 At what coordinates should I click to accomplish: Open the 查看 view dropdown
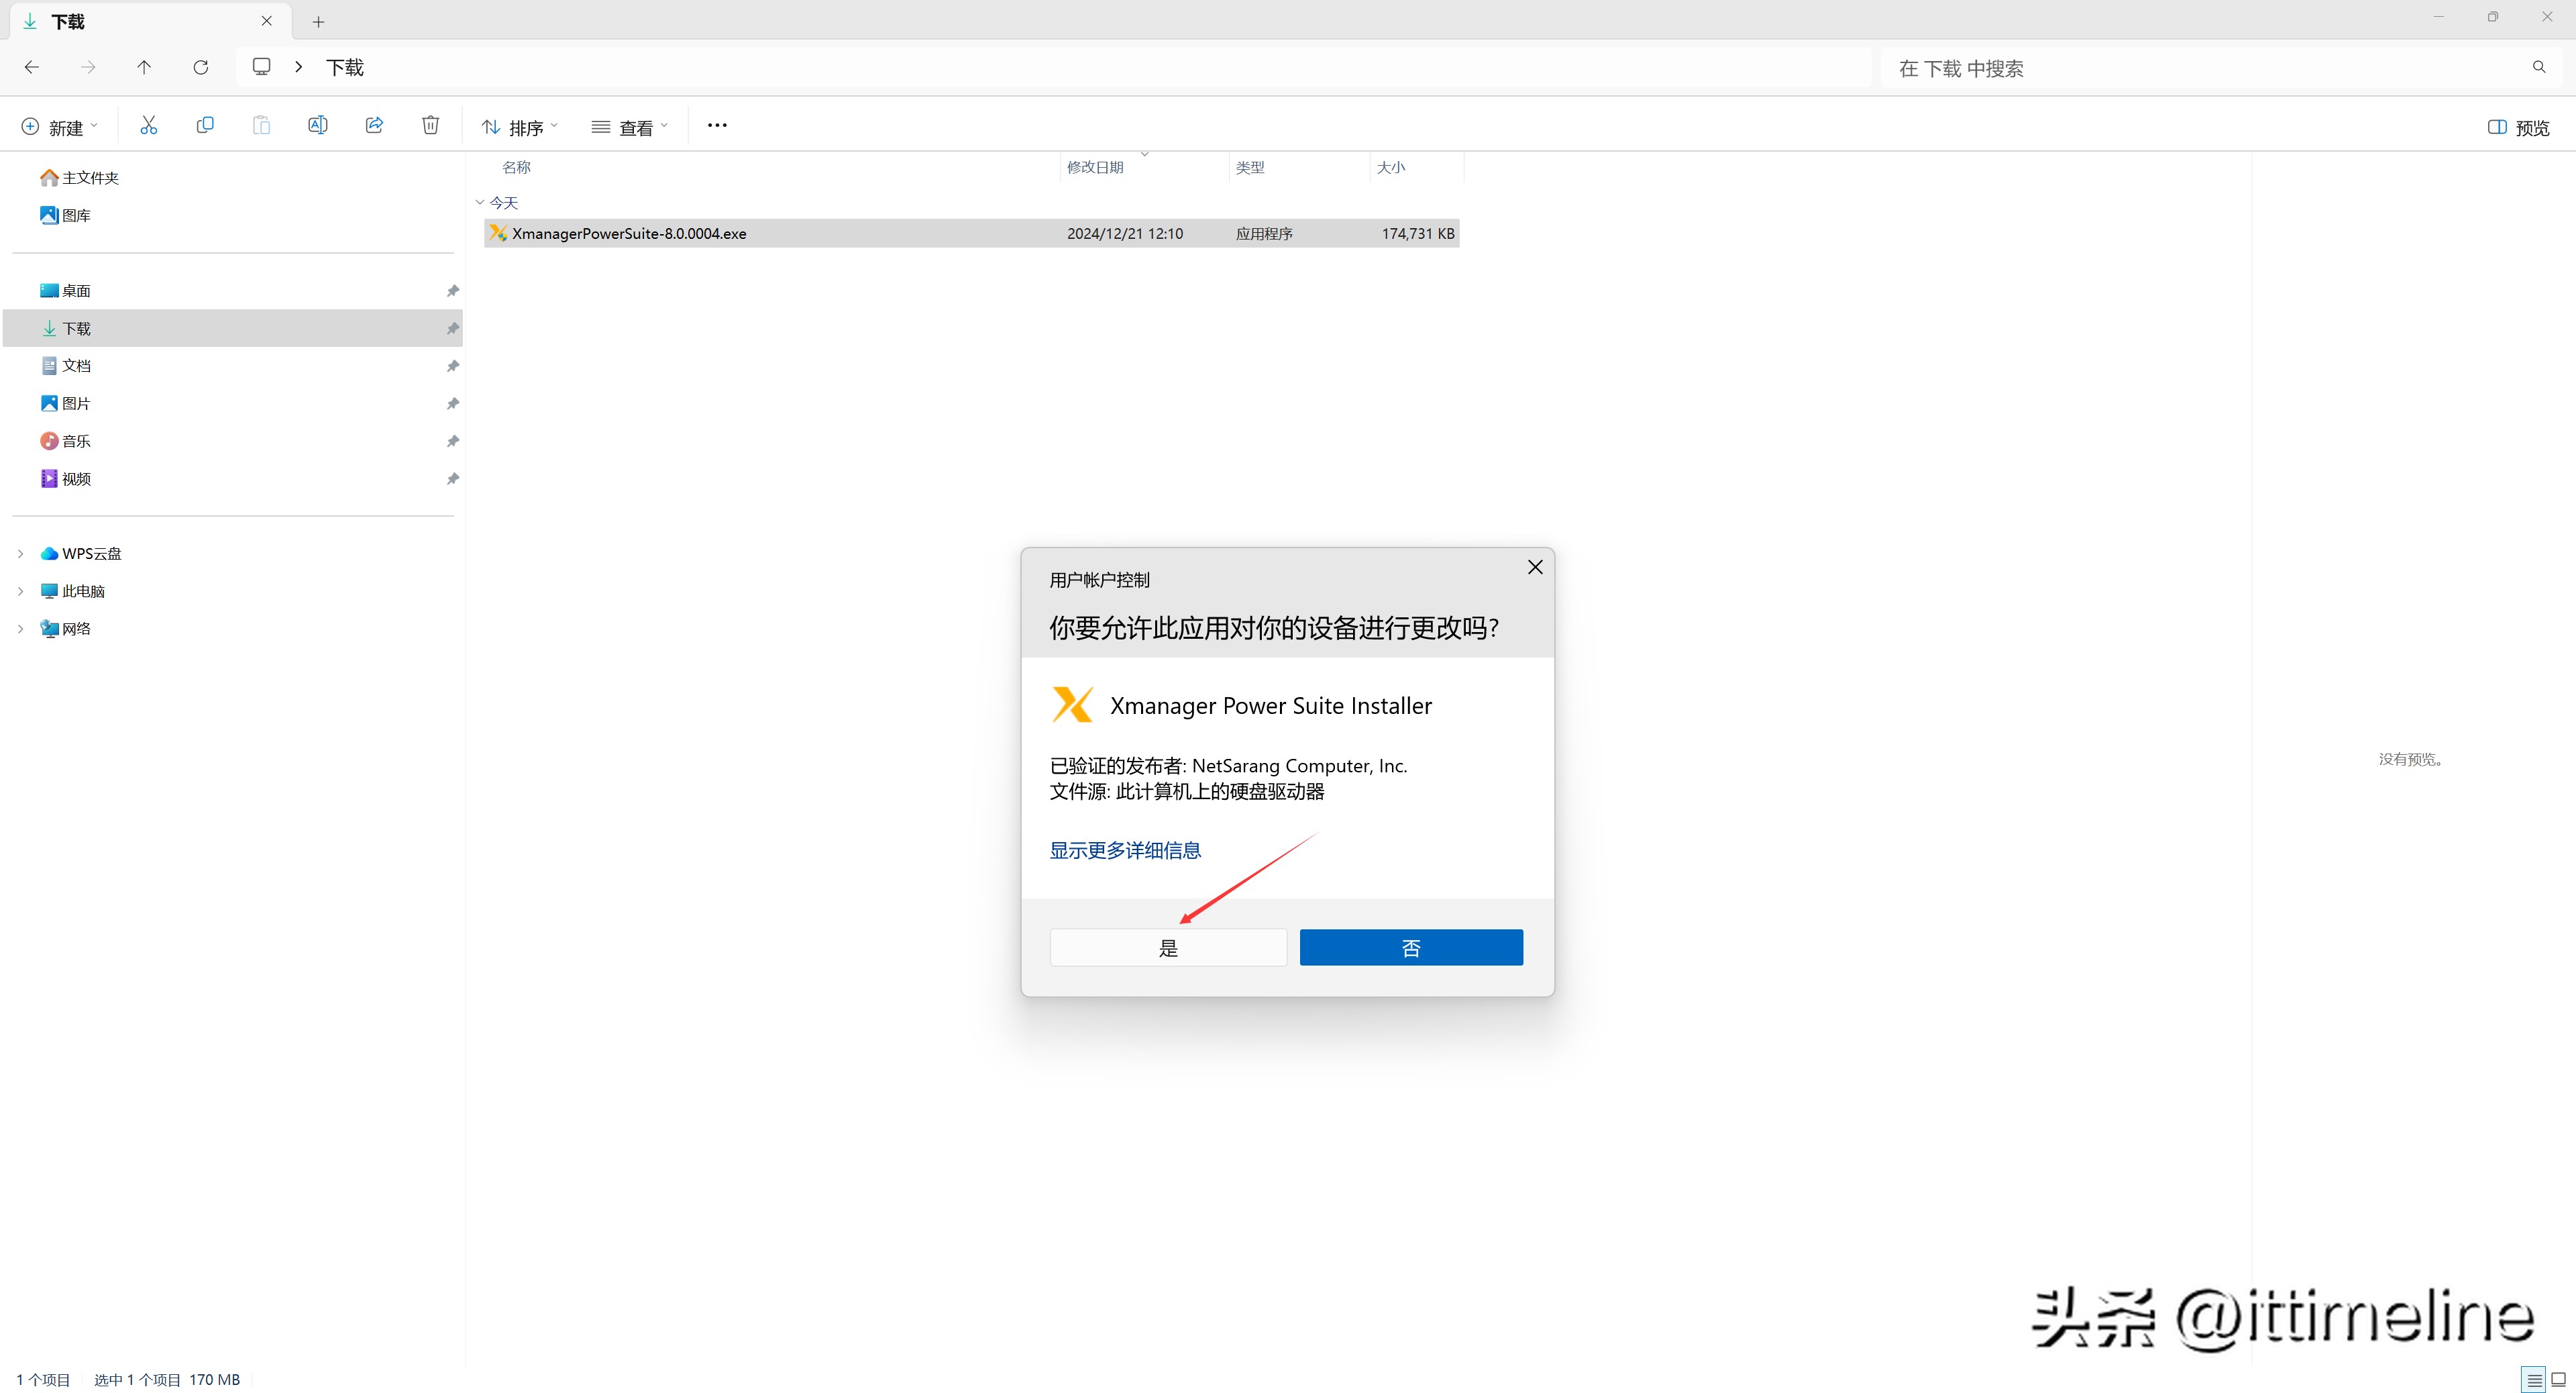click(x=629, y=128)
